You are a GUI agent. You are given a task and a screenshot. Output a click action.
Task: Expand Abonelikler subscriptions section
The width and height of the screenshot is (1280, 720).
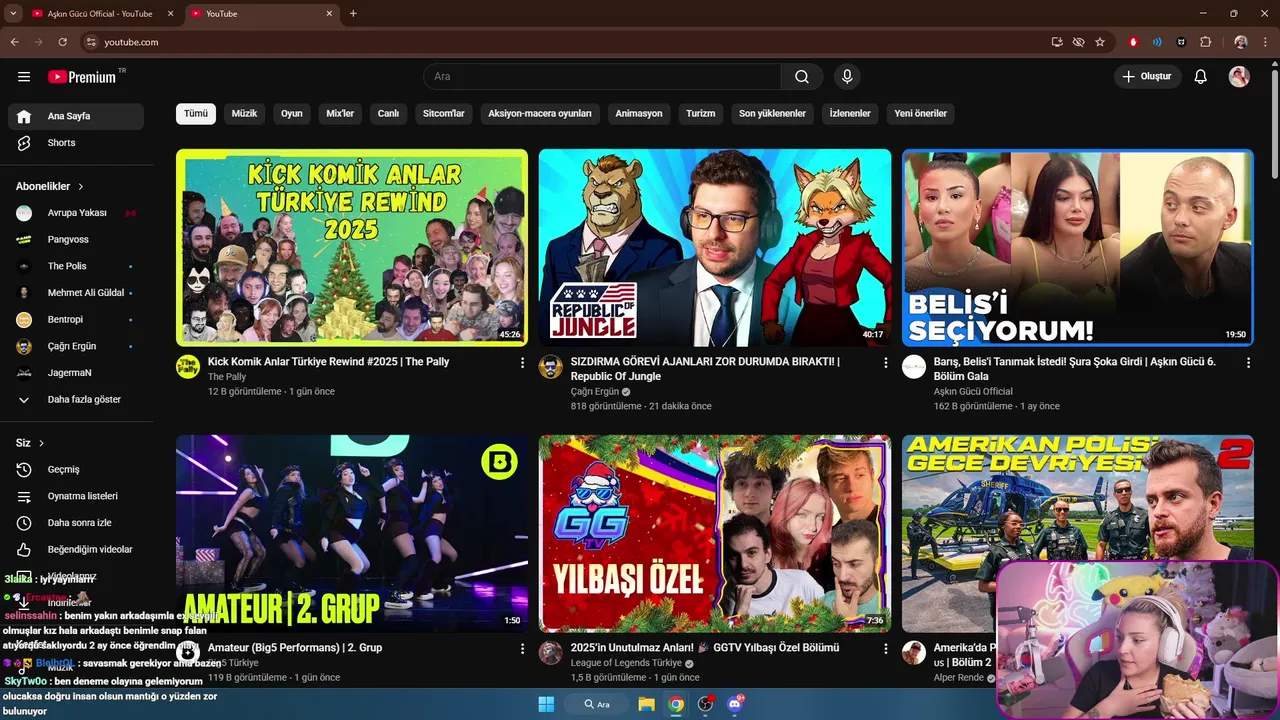point(50,186)
